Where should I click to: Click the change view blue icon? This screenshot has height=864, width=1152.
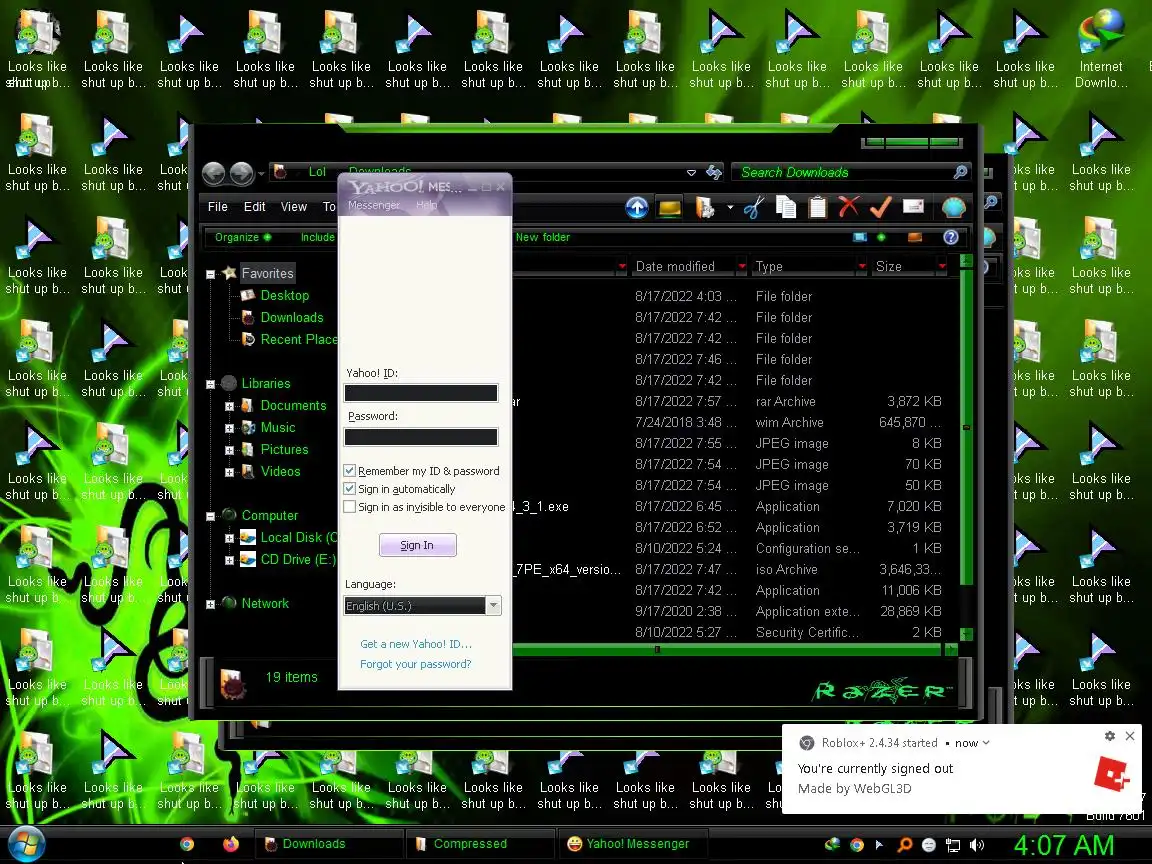[860, 237]
